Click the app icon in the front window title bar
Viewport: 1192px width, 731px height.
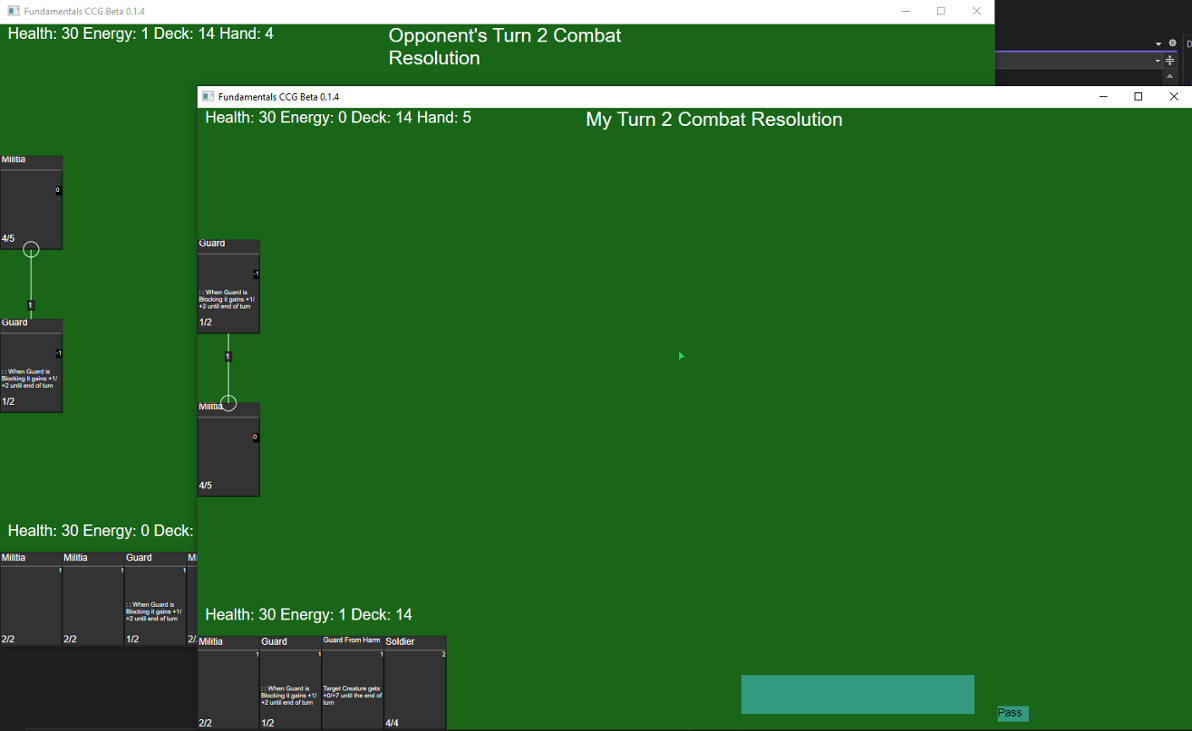coord(208,97)
